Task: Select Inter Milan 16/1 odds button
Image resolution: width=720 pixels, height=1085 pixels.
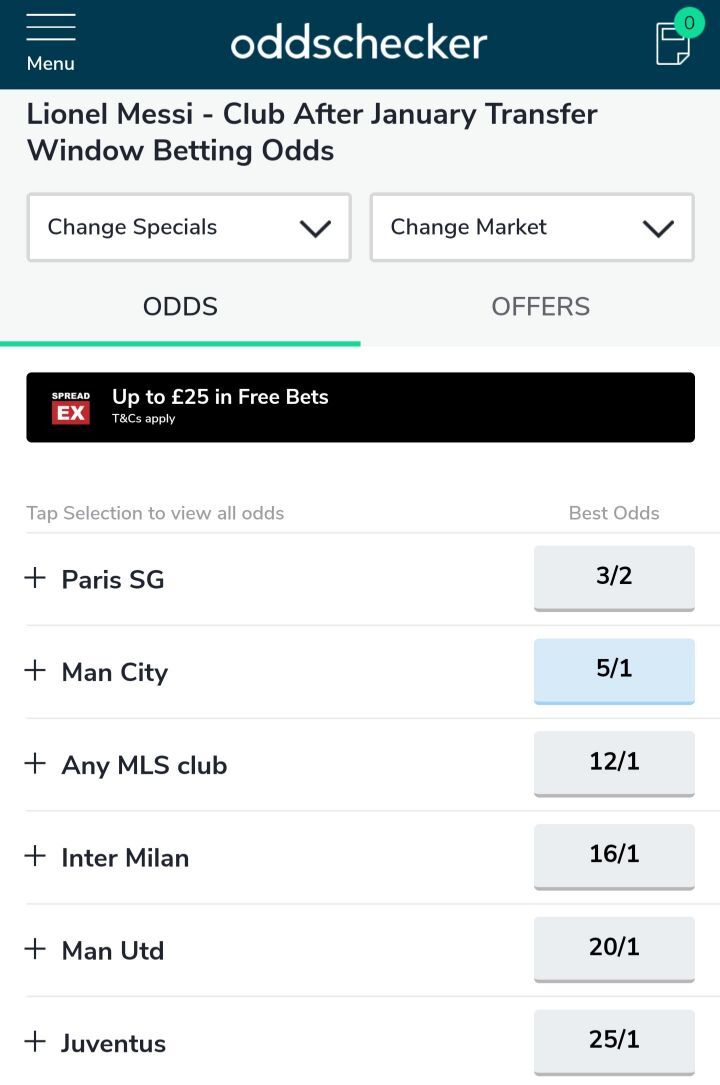Action: pos(614,856)
